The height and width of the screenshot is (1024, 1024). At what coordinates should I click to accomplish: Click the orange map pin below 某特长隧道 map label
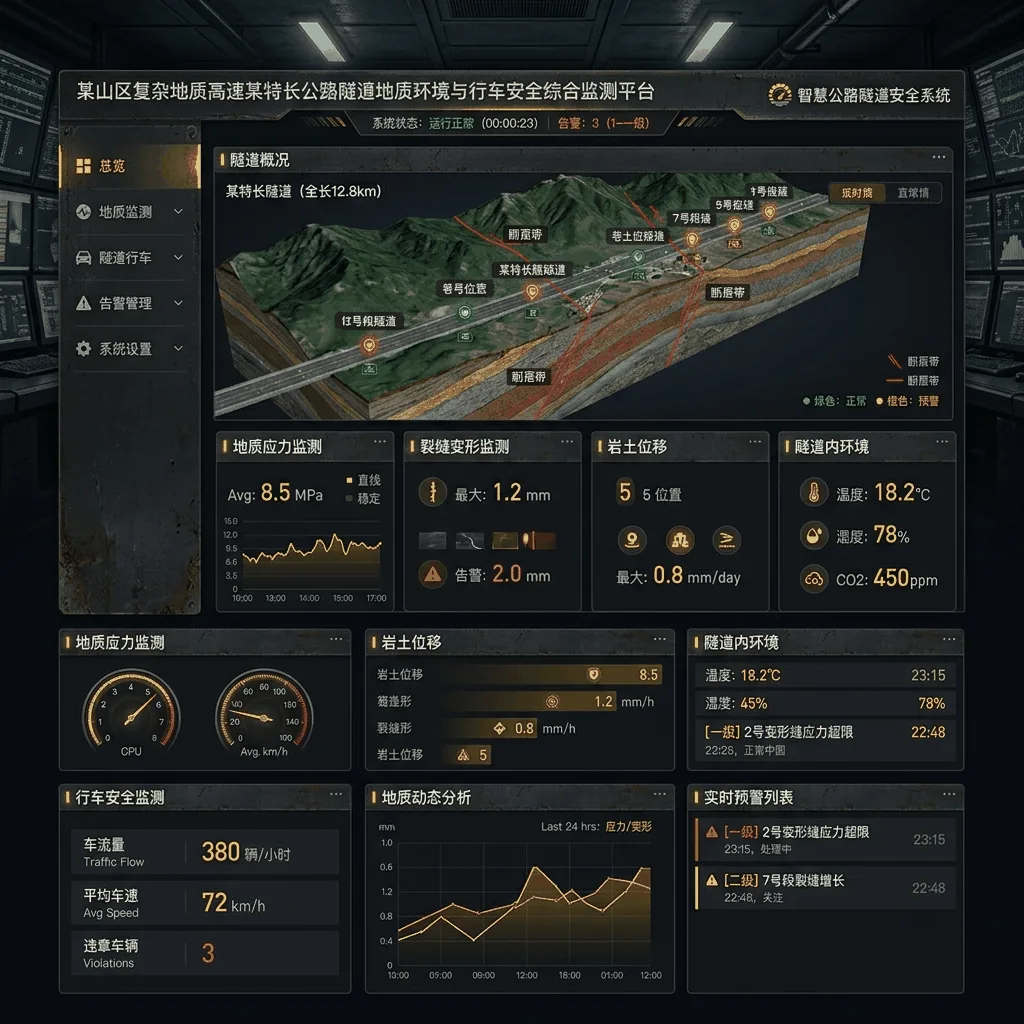[x=532, y=293]
